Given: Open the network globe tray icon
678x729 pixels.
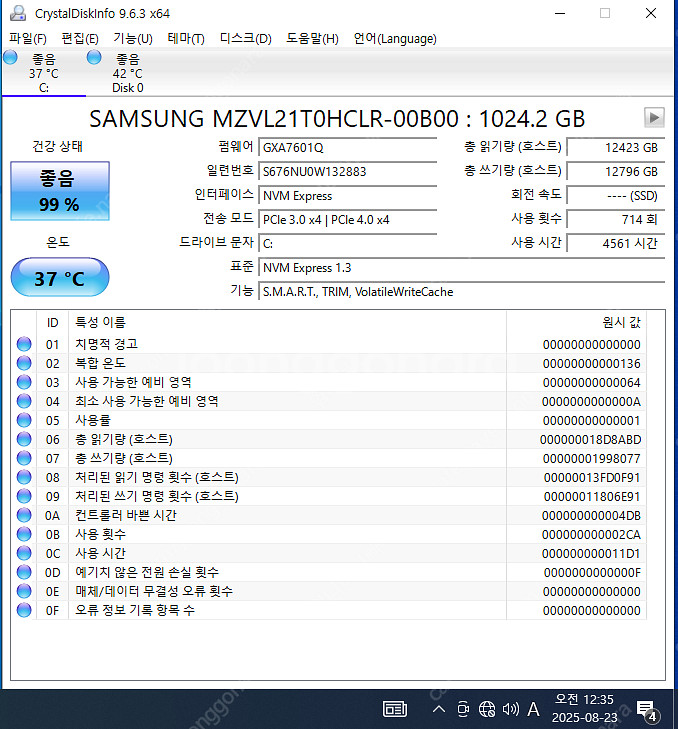Looking at the screenshot, I should click(487, 709).
